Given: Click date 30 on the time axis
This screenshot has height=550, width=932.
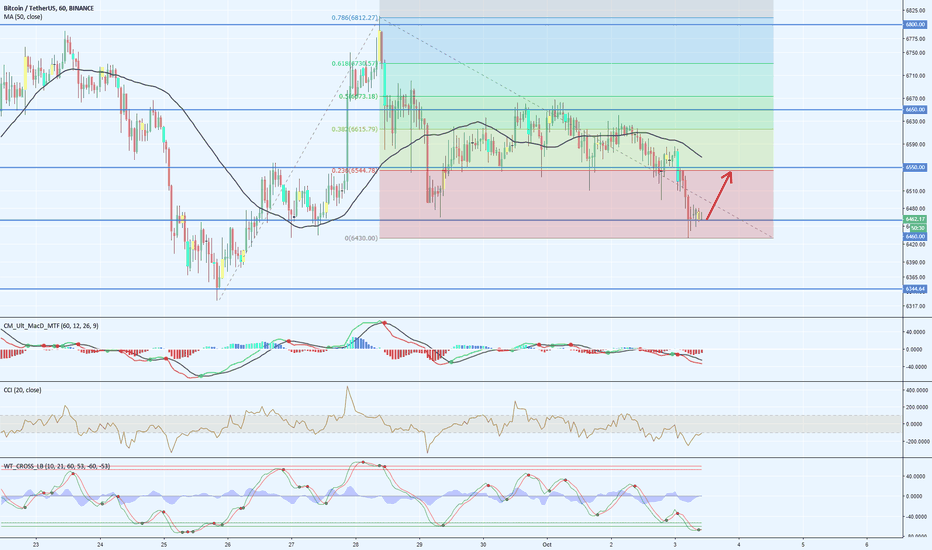Looking at the screenshot, I should pos(483,544).
